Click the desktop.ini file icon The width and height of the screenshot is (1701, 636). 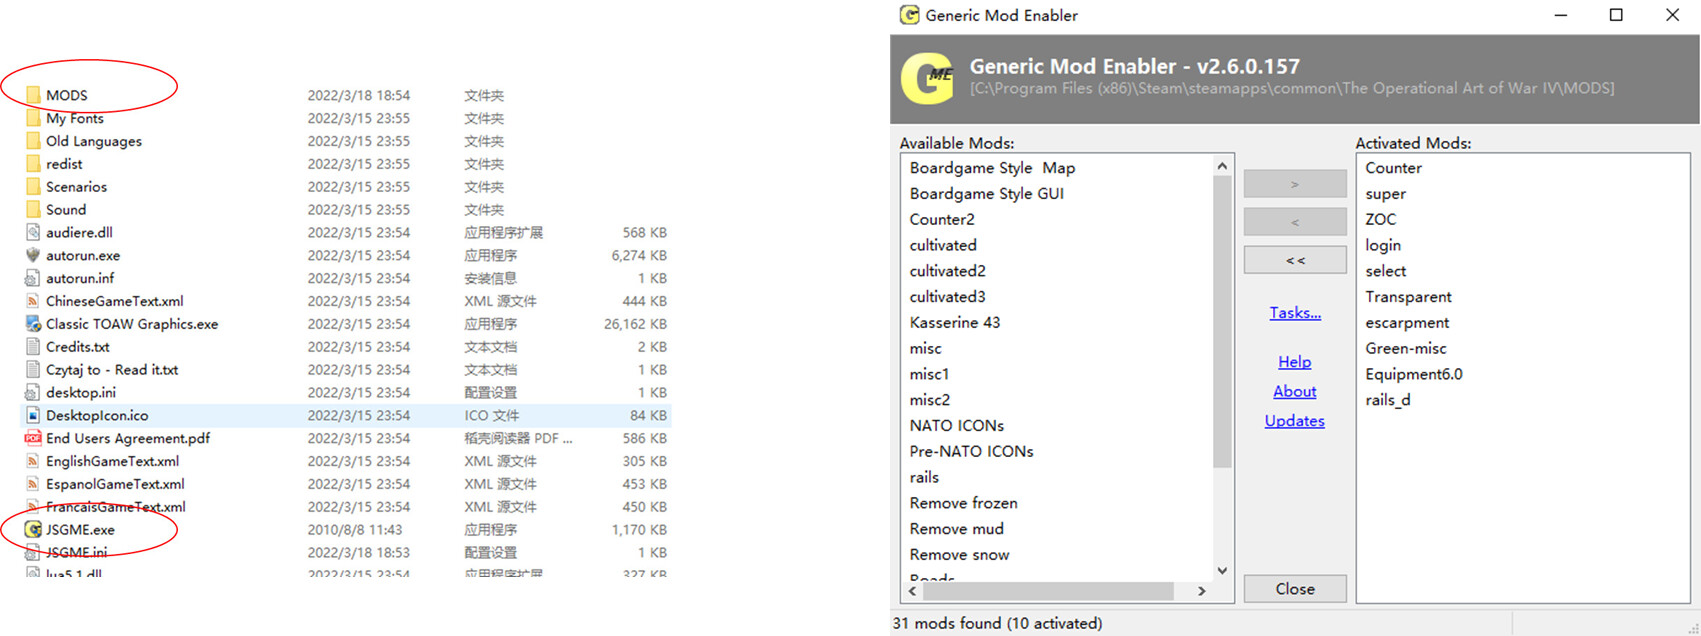[x=33, y=393]
